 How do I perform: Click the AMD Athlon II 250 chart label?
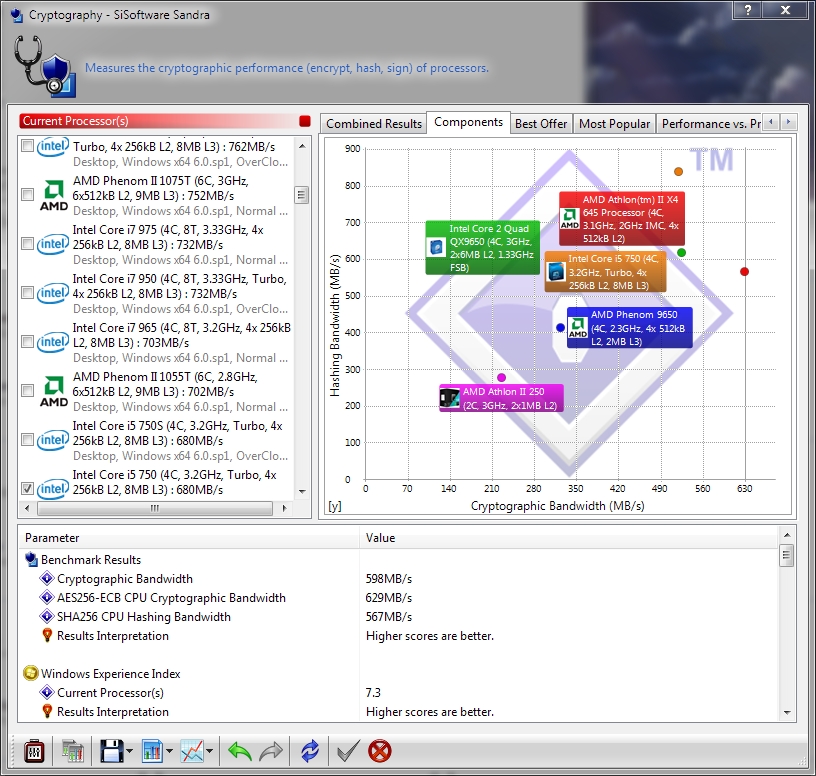501,398
